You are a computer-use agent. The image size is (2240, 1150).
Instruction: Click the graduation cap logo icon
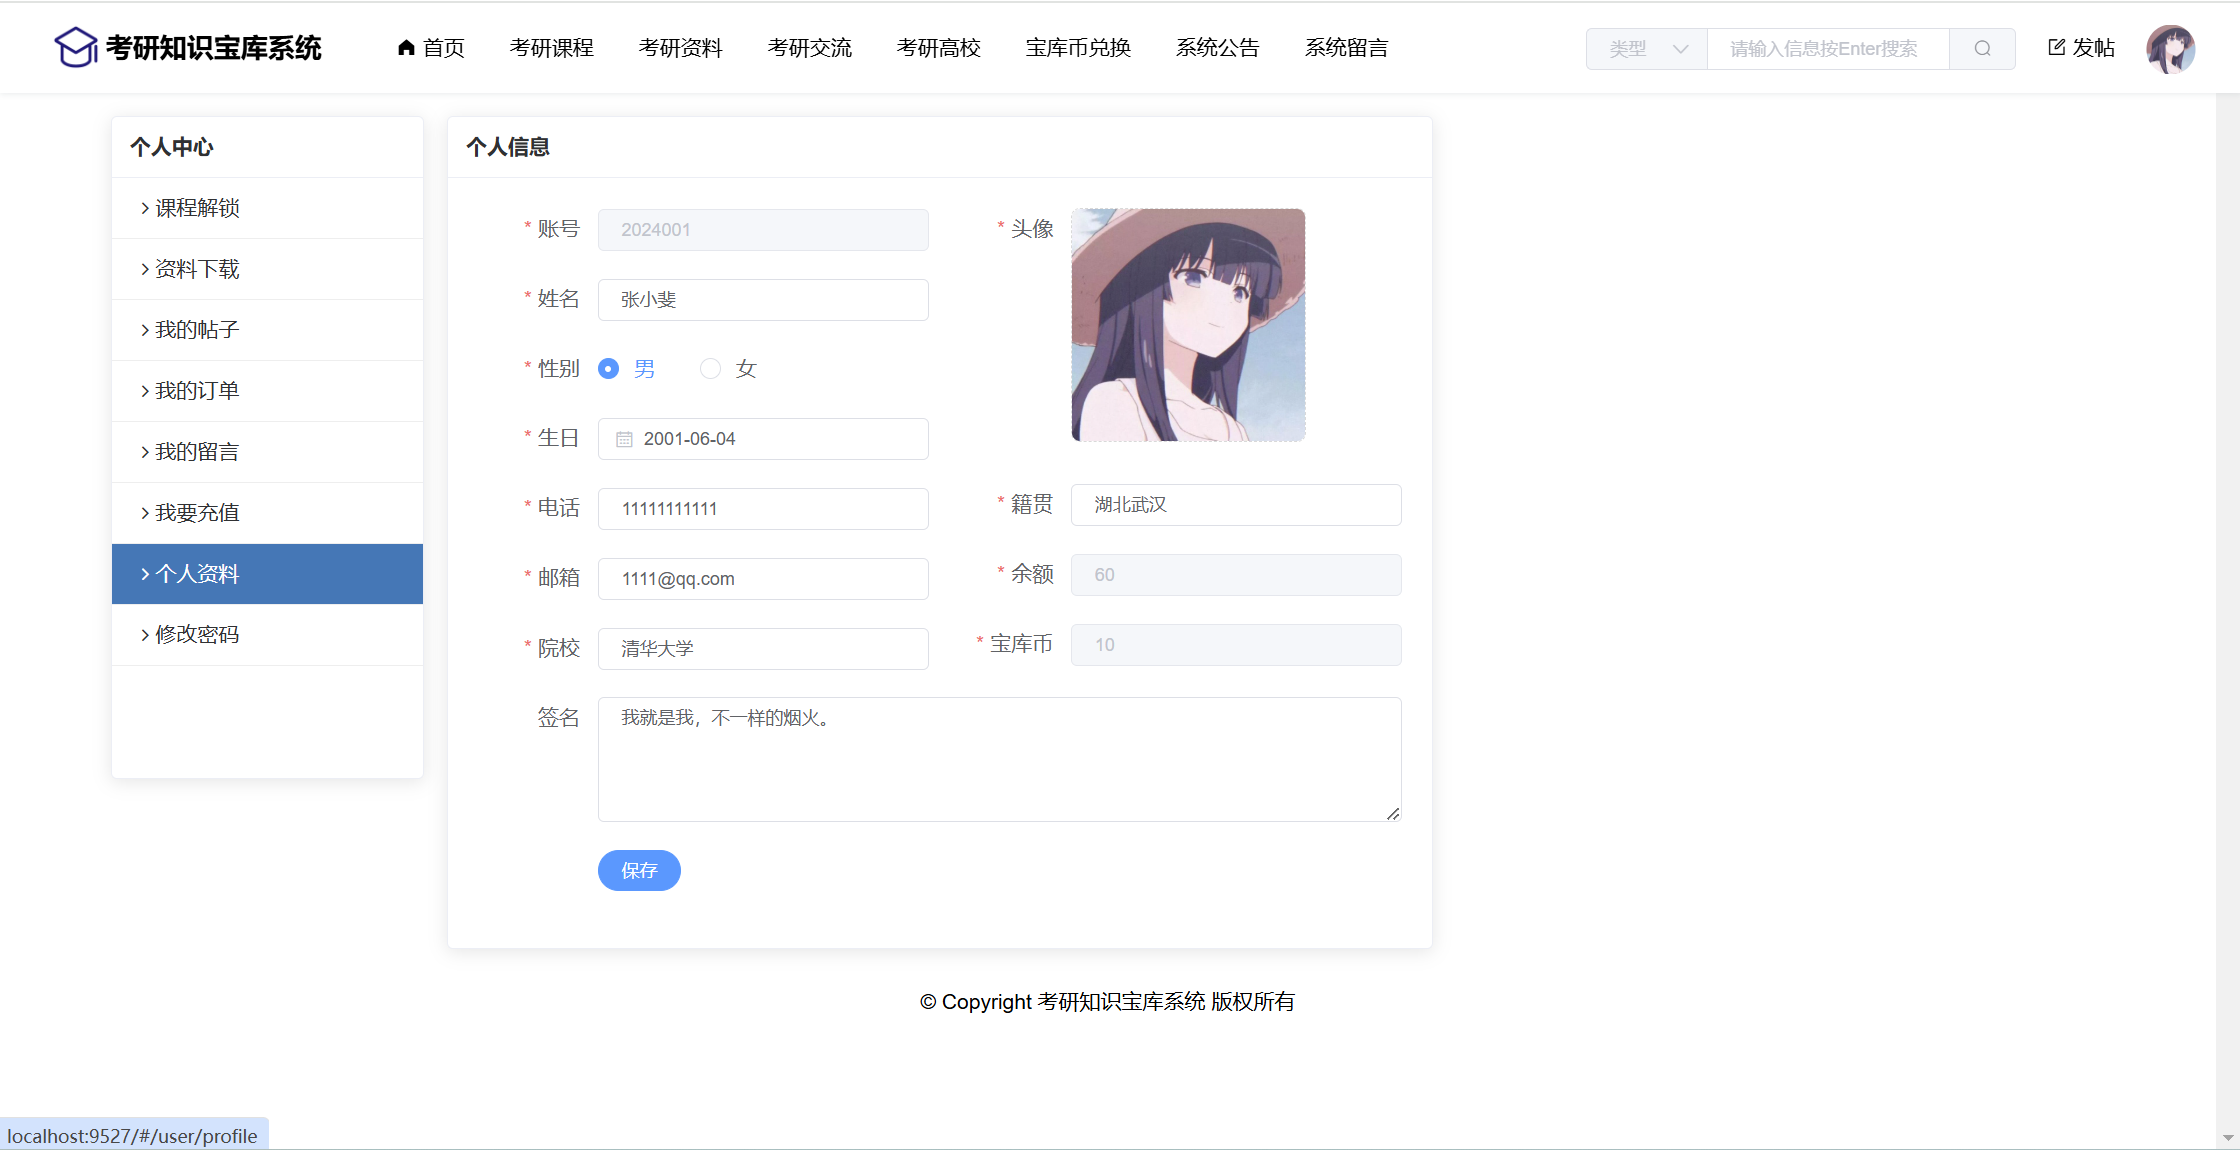click(76, 47)
